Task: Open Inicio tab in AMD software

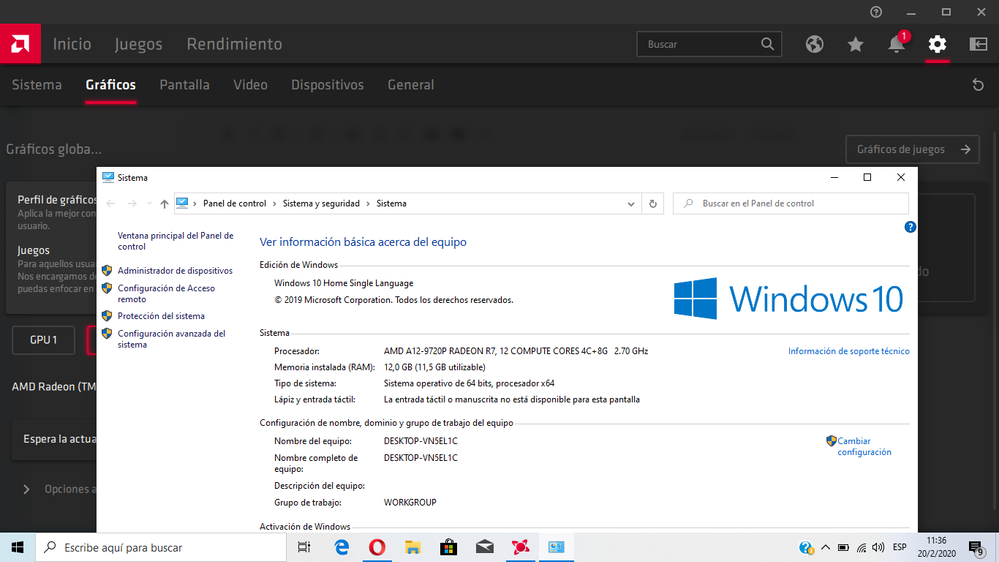Action: click(72, 44)
